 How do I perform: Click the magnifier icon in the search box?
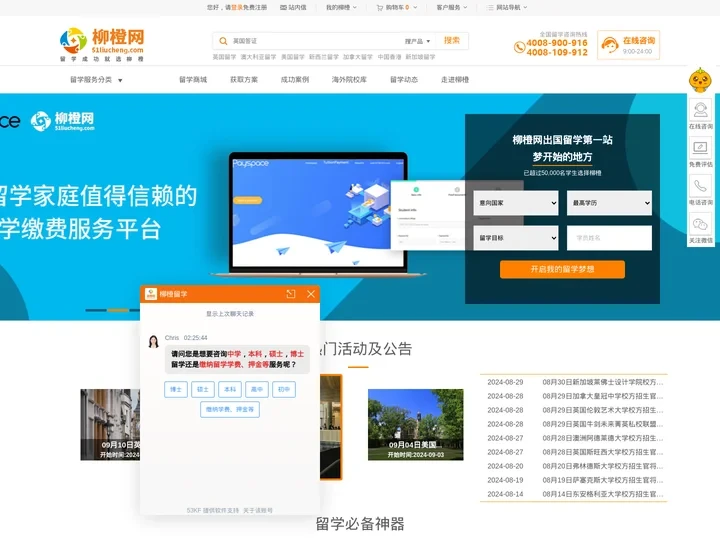click(x=223, y=41)
